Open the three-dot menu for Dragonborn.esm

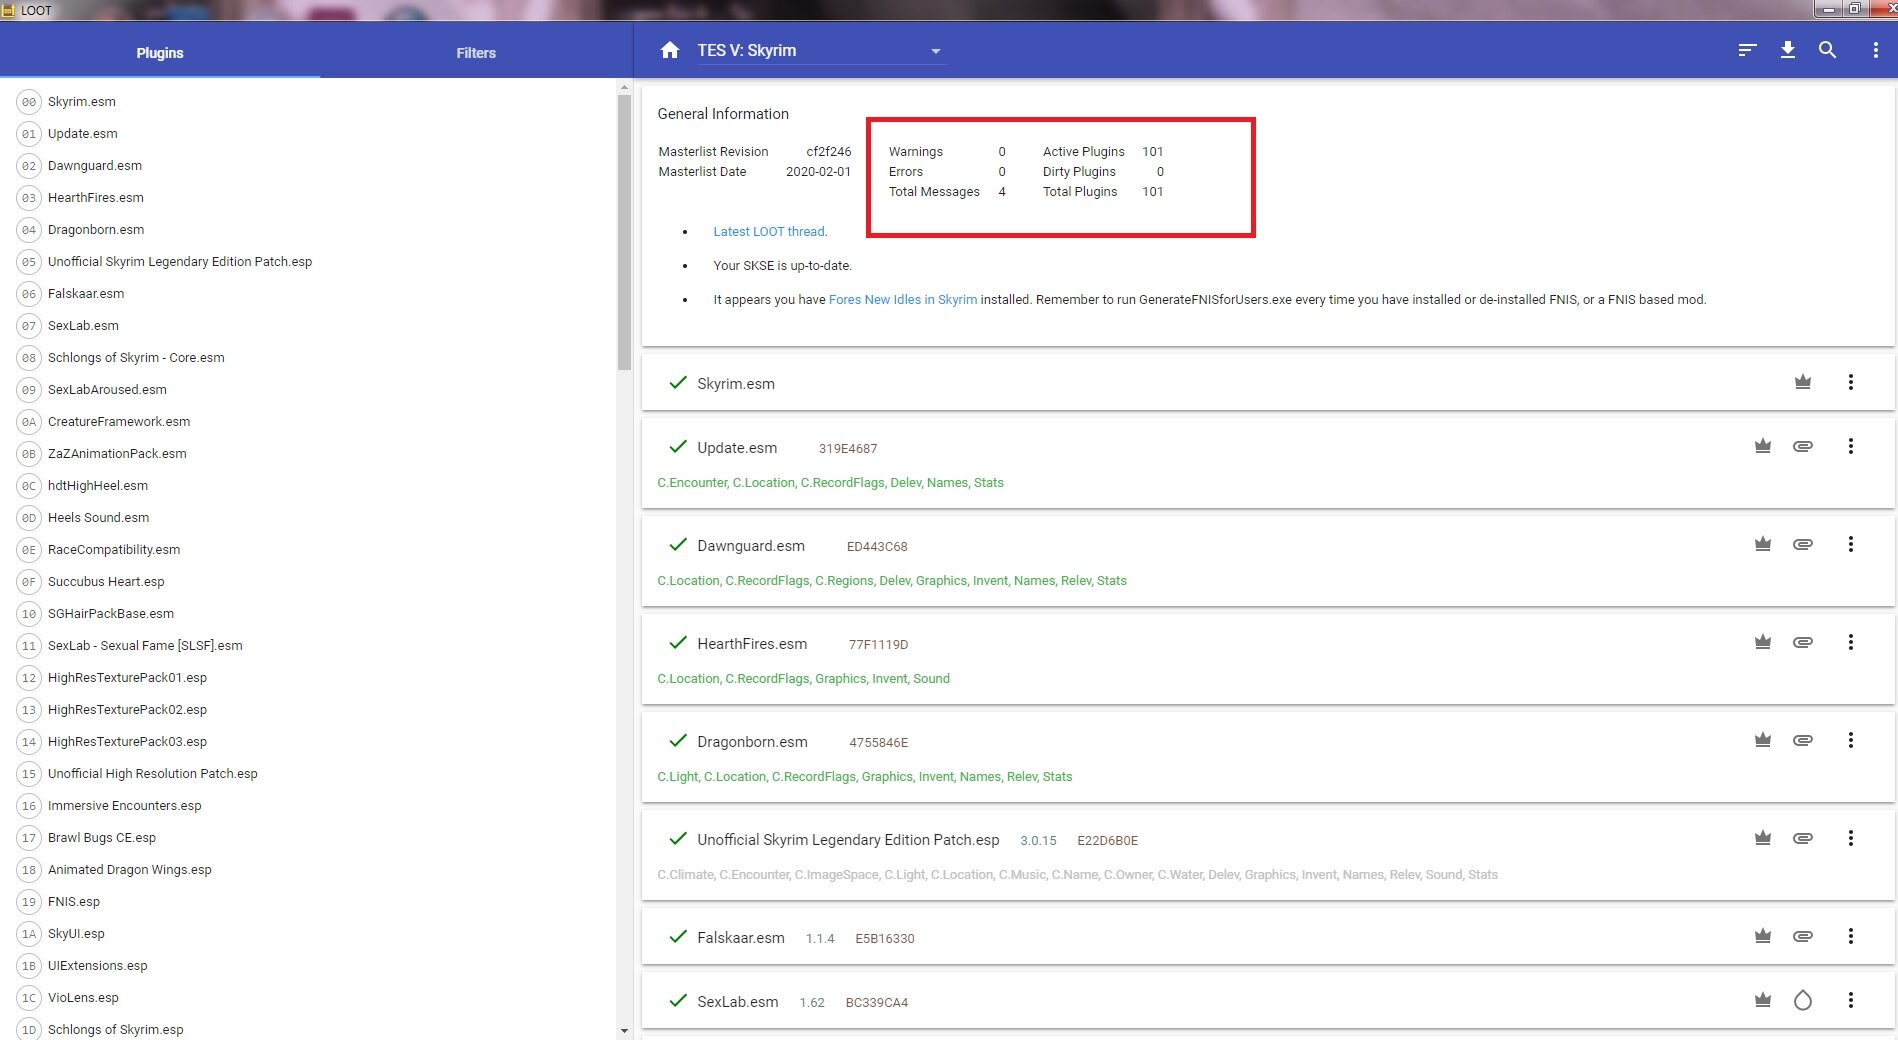(x=1851, y=740)
